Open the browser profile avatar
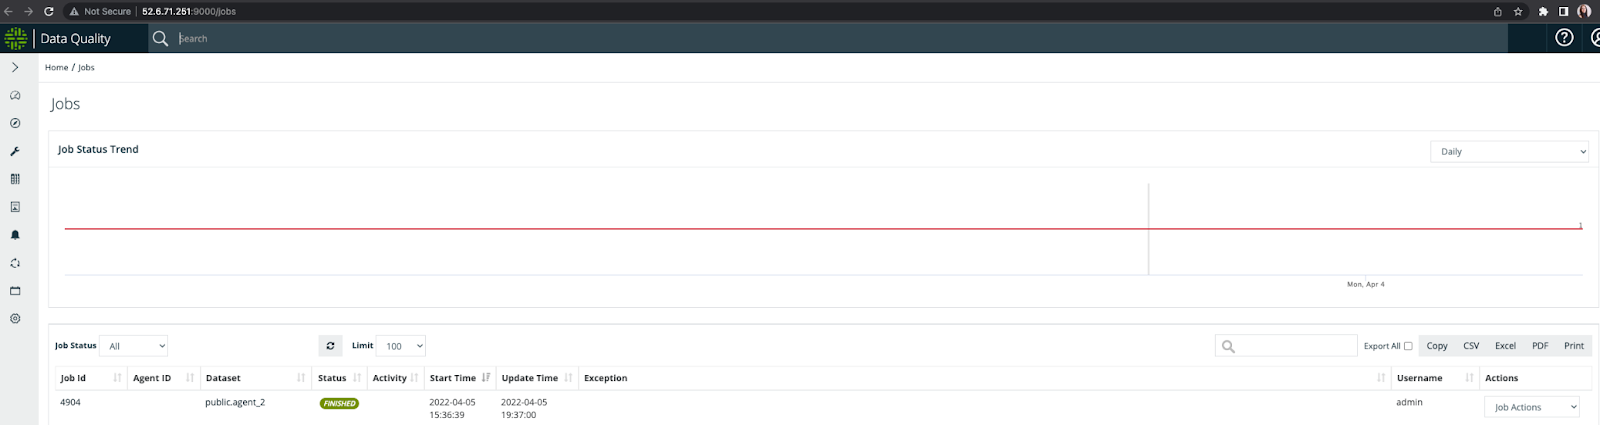The image size is (1600, 425). 1584,11
